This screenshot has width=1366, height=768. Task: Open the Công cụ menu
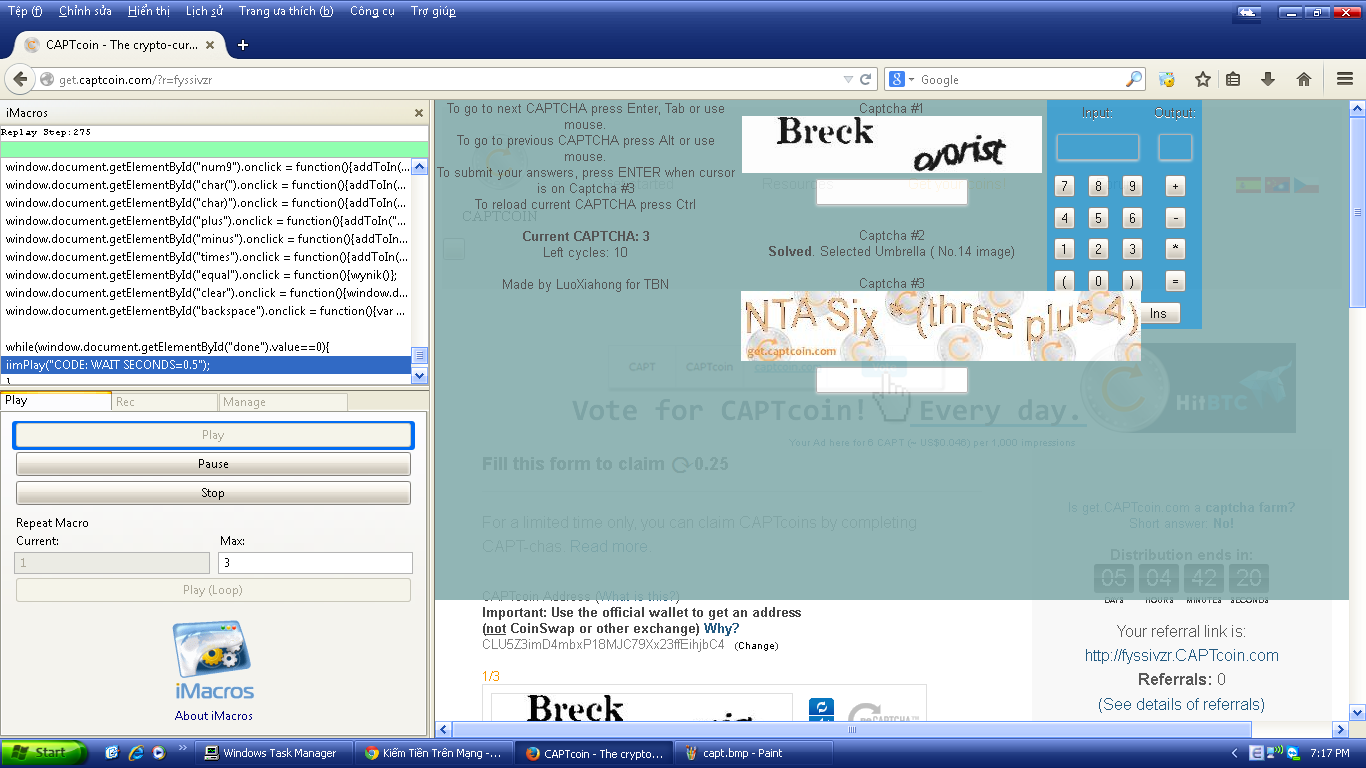point(372,12)
